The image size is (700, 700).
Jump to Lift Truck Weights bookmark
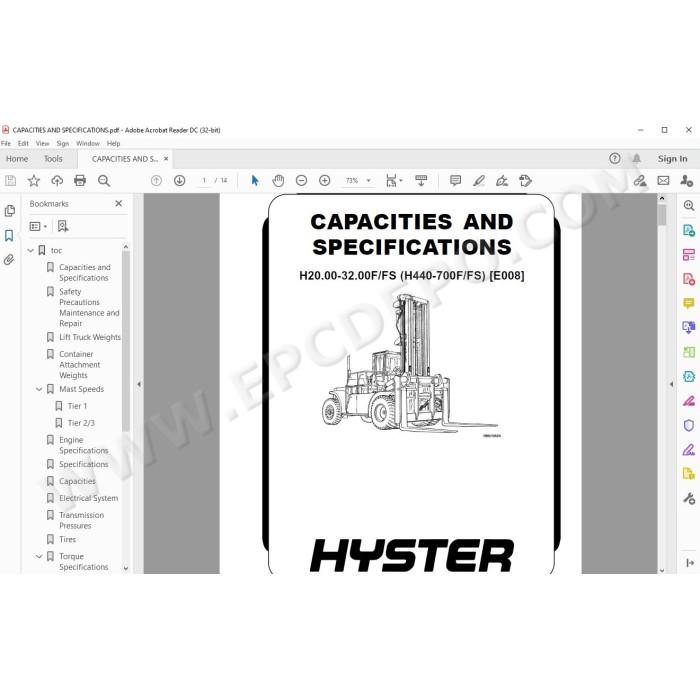pos(90,337)
